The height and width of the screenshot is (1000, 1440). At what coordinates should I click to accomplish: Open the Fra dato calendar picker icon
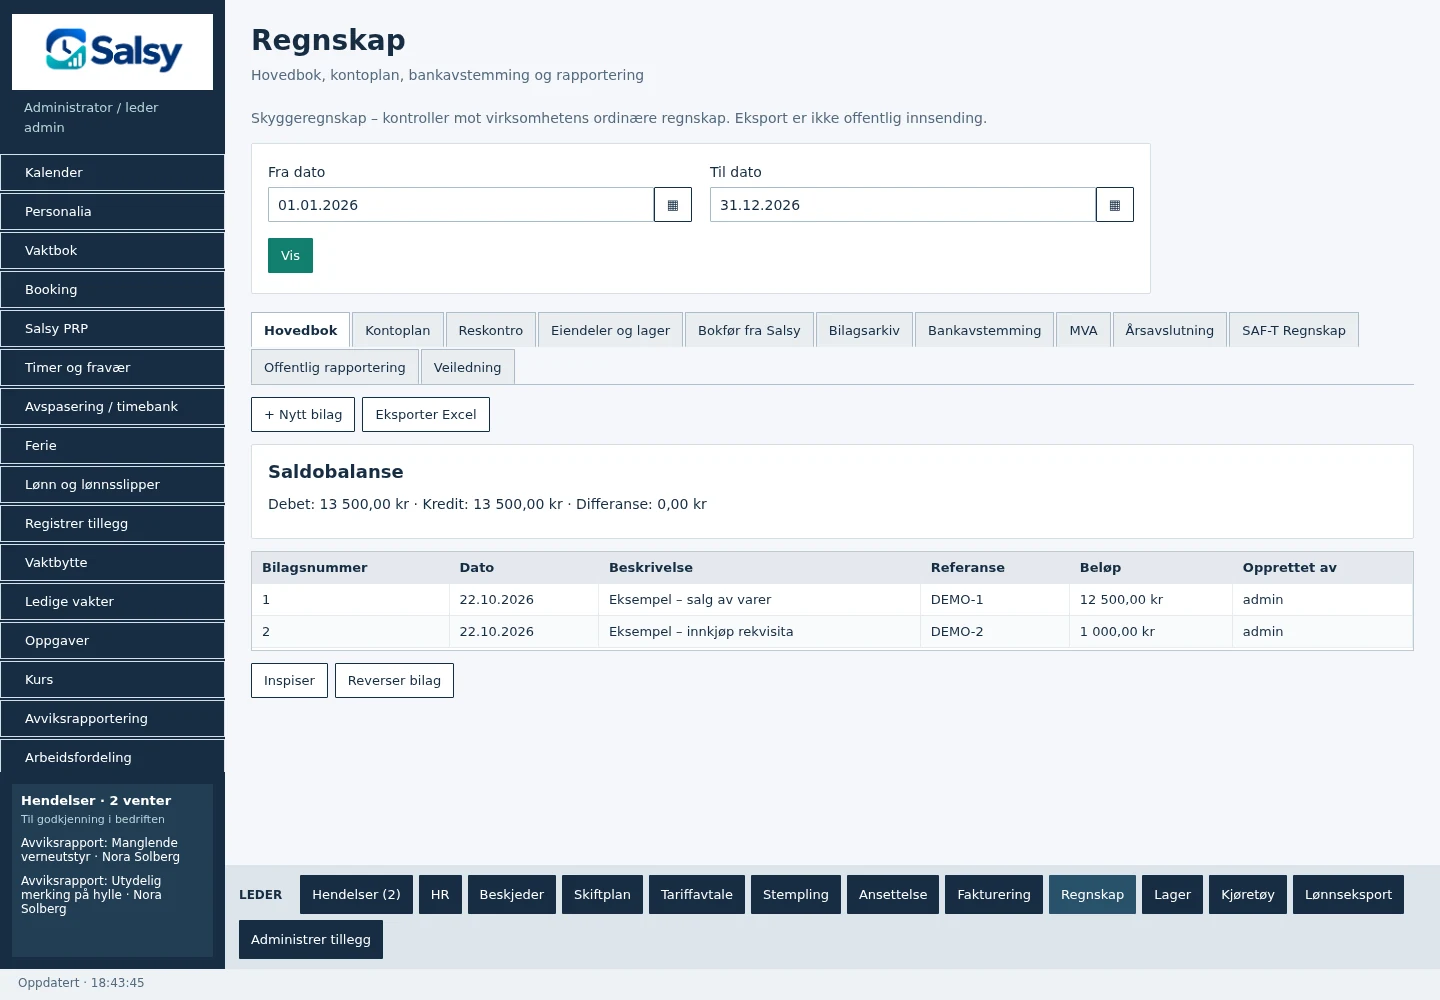click(x=673, y=205)
